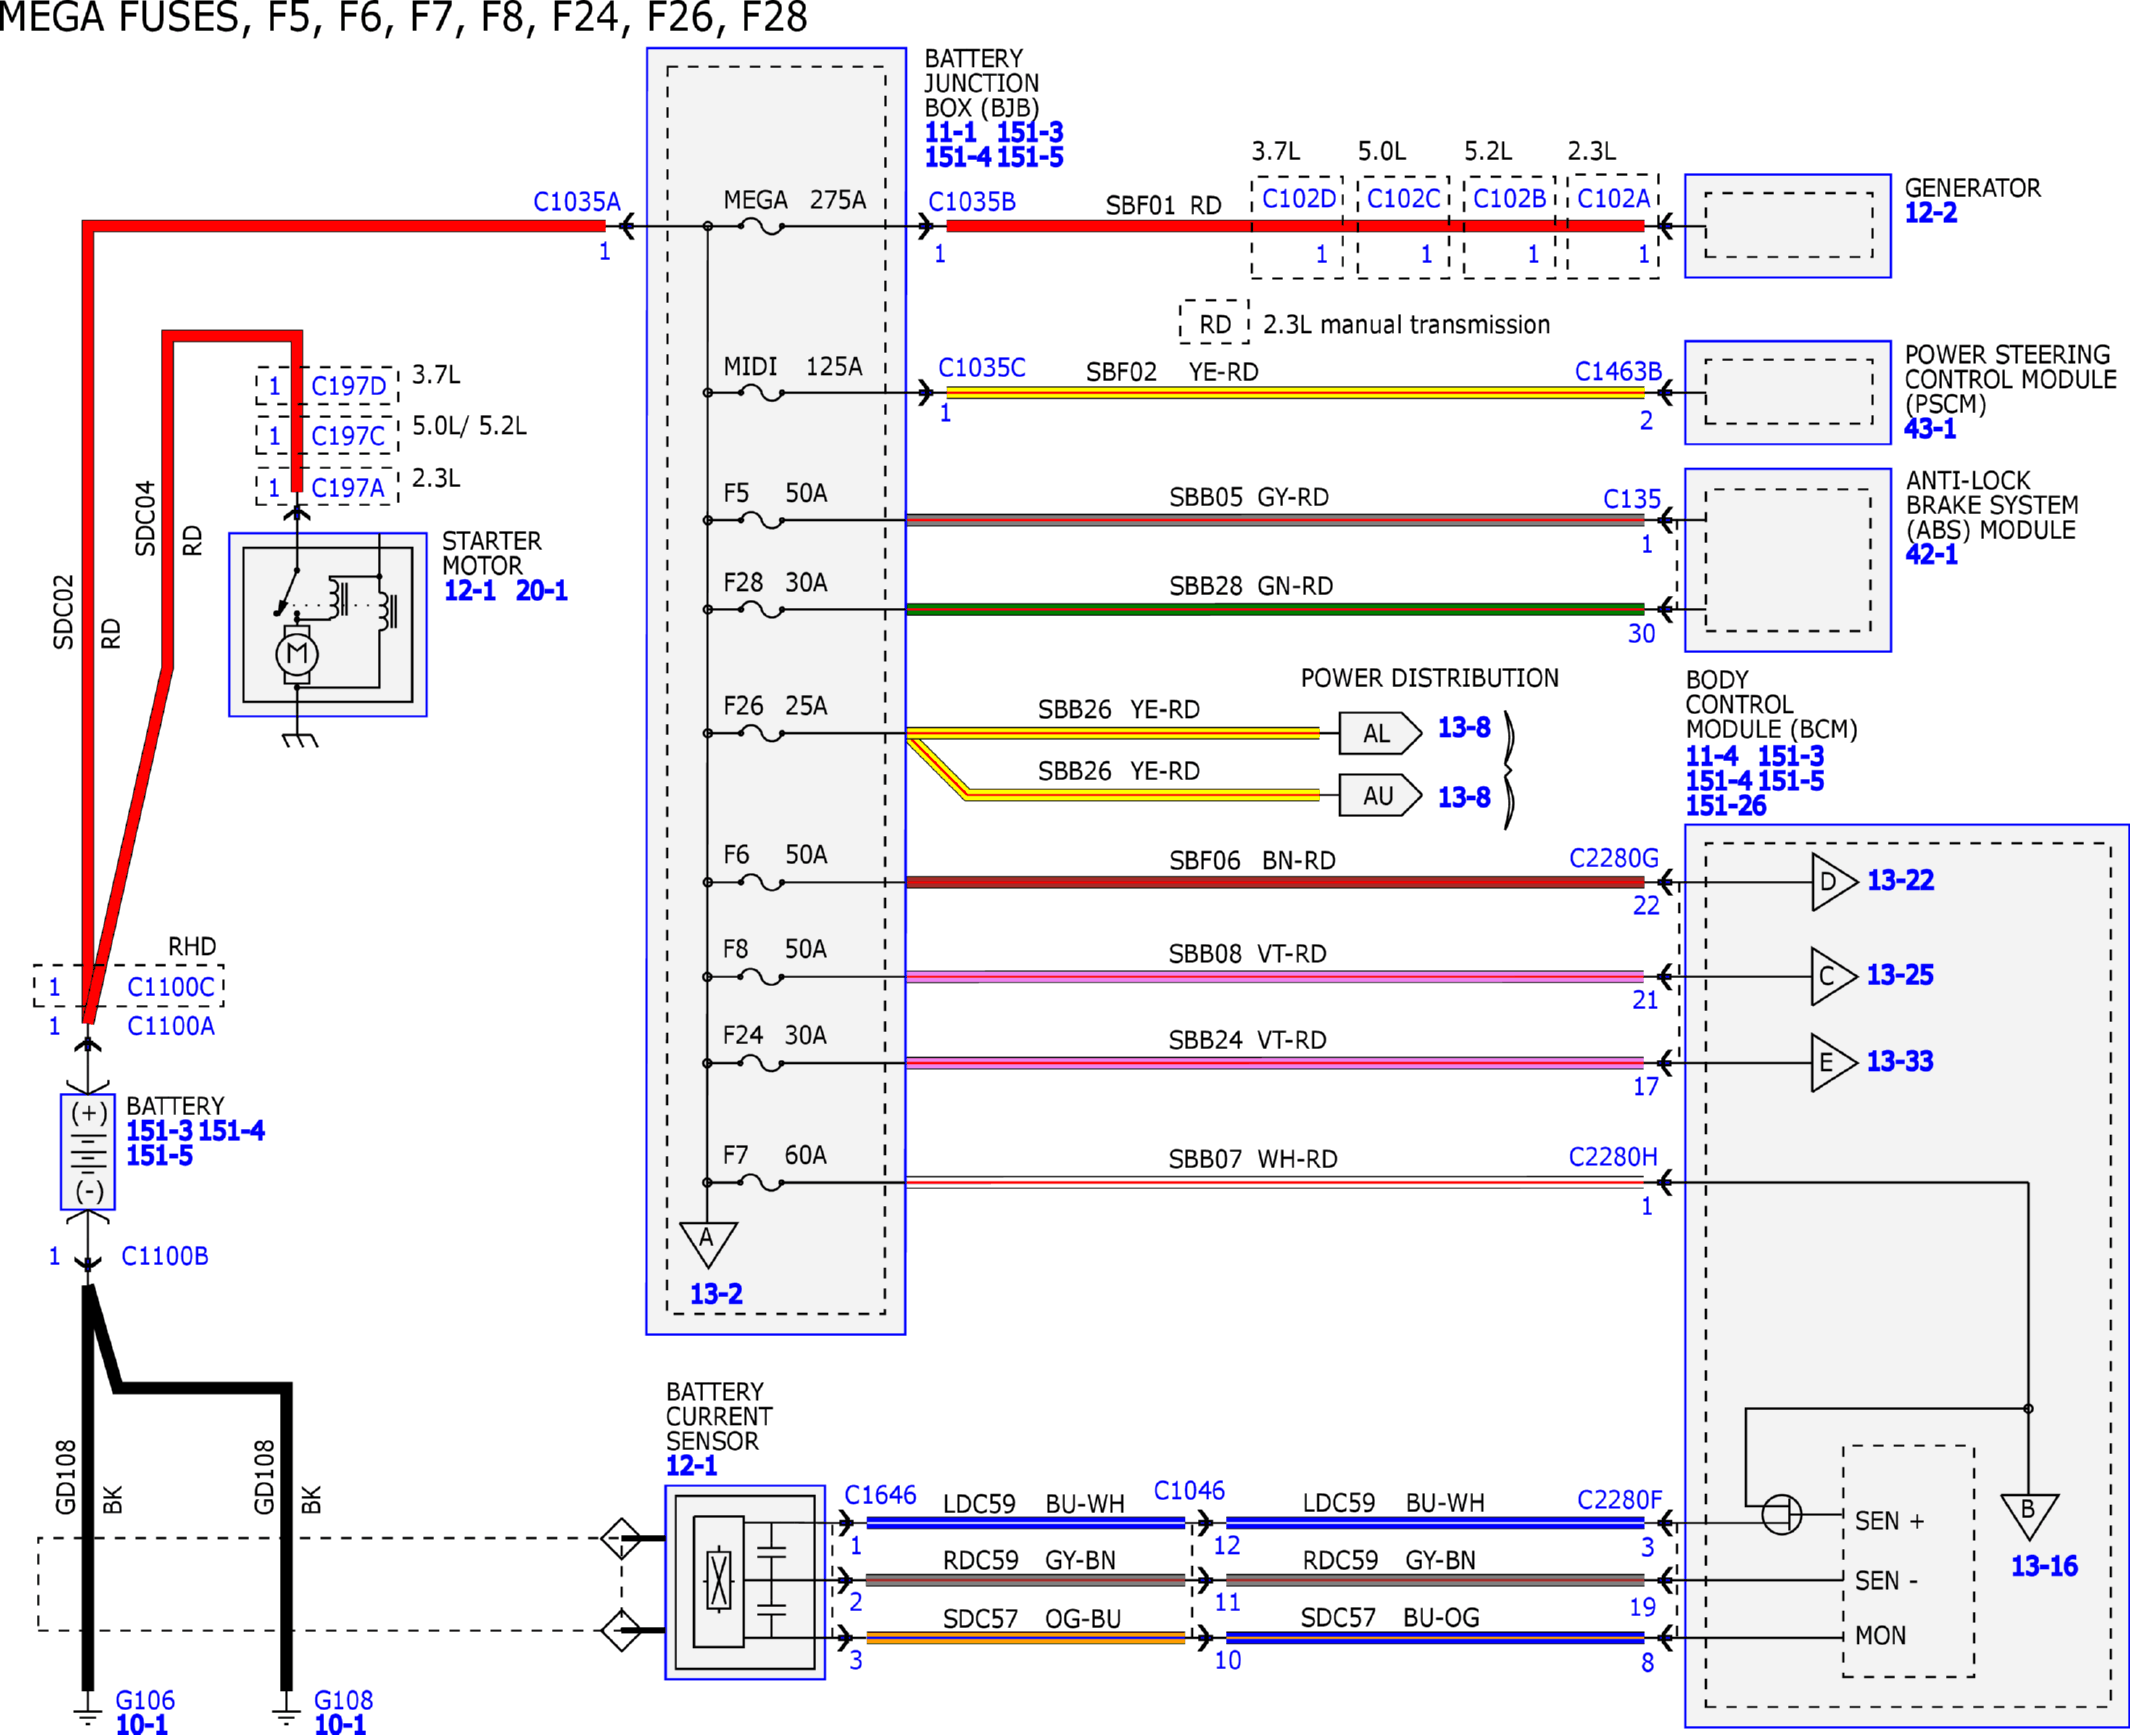Click the MEGA 275A fuse symbol
Screen dimensions: 2130x1735
click(x=761, y=227)
